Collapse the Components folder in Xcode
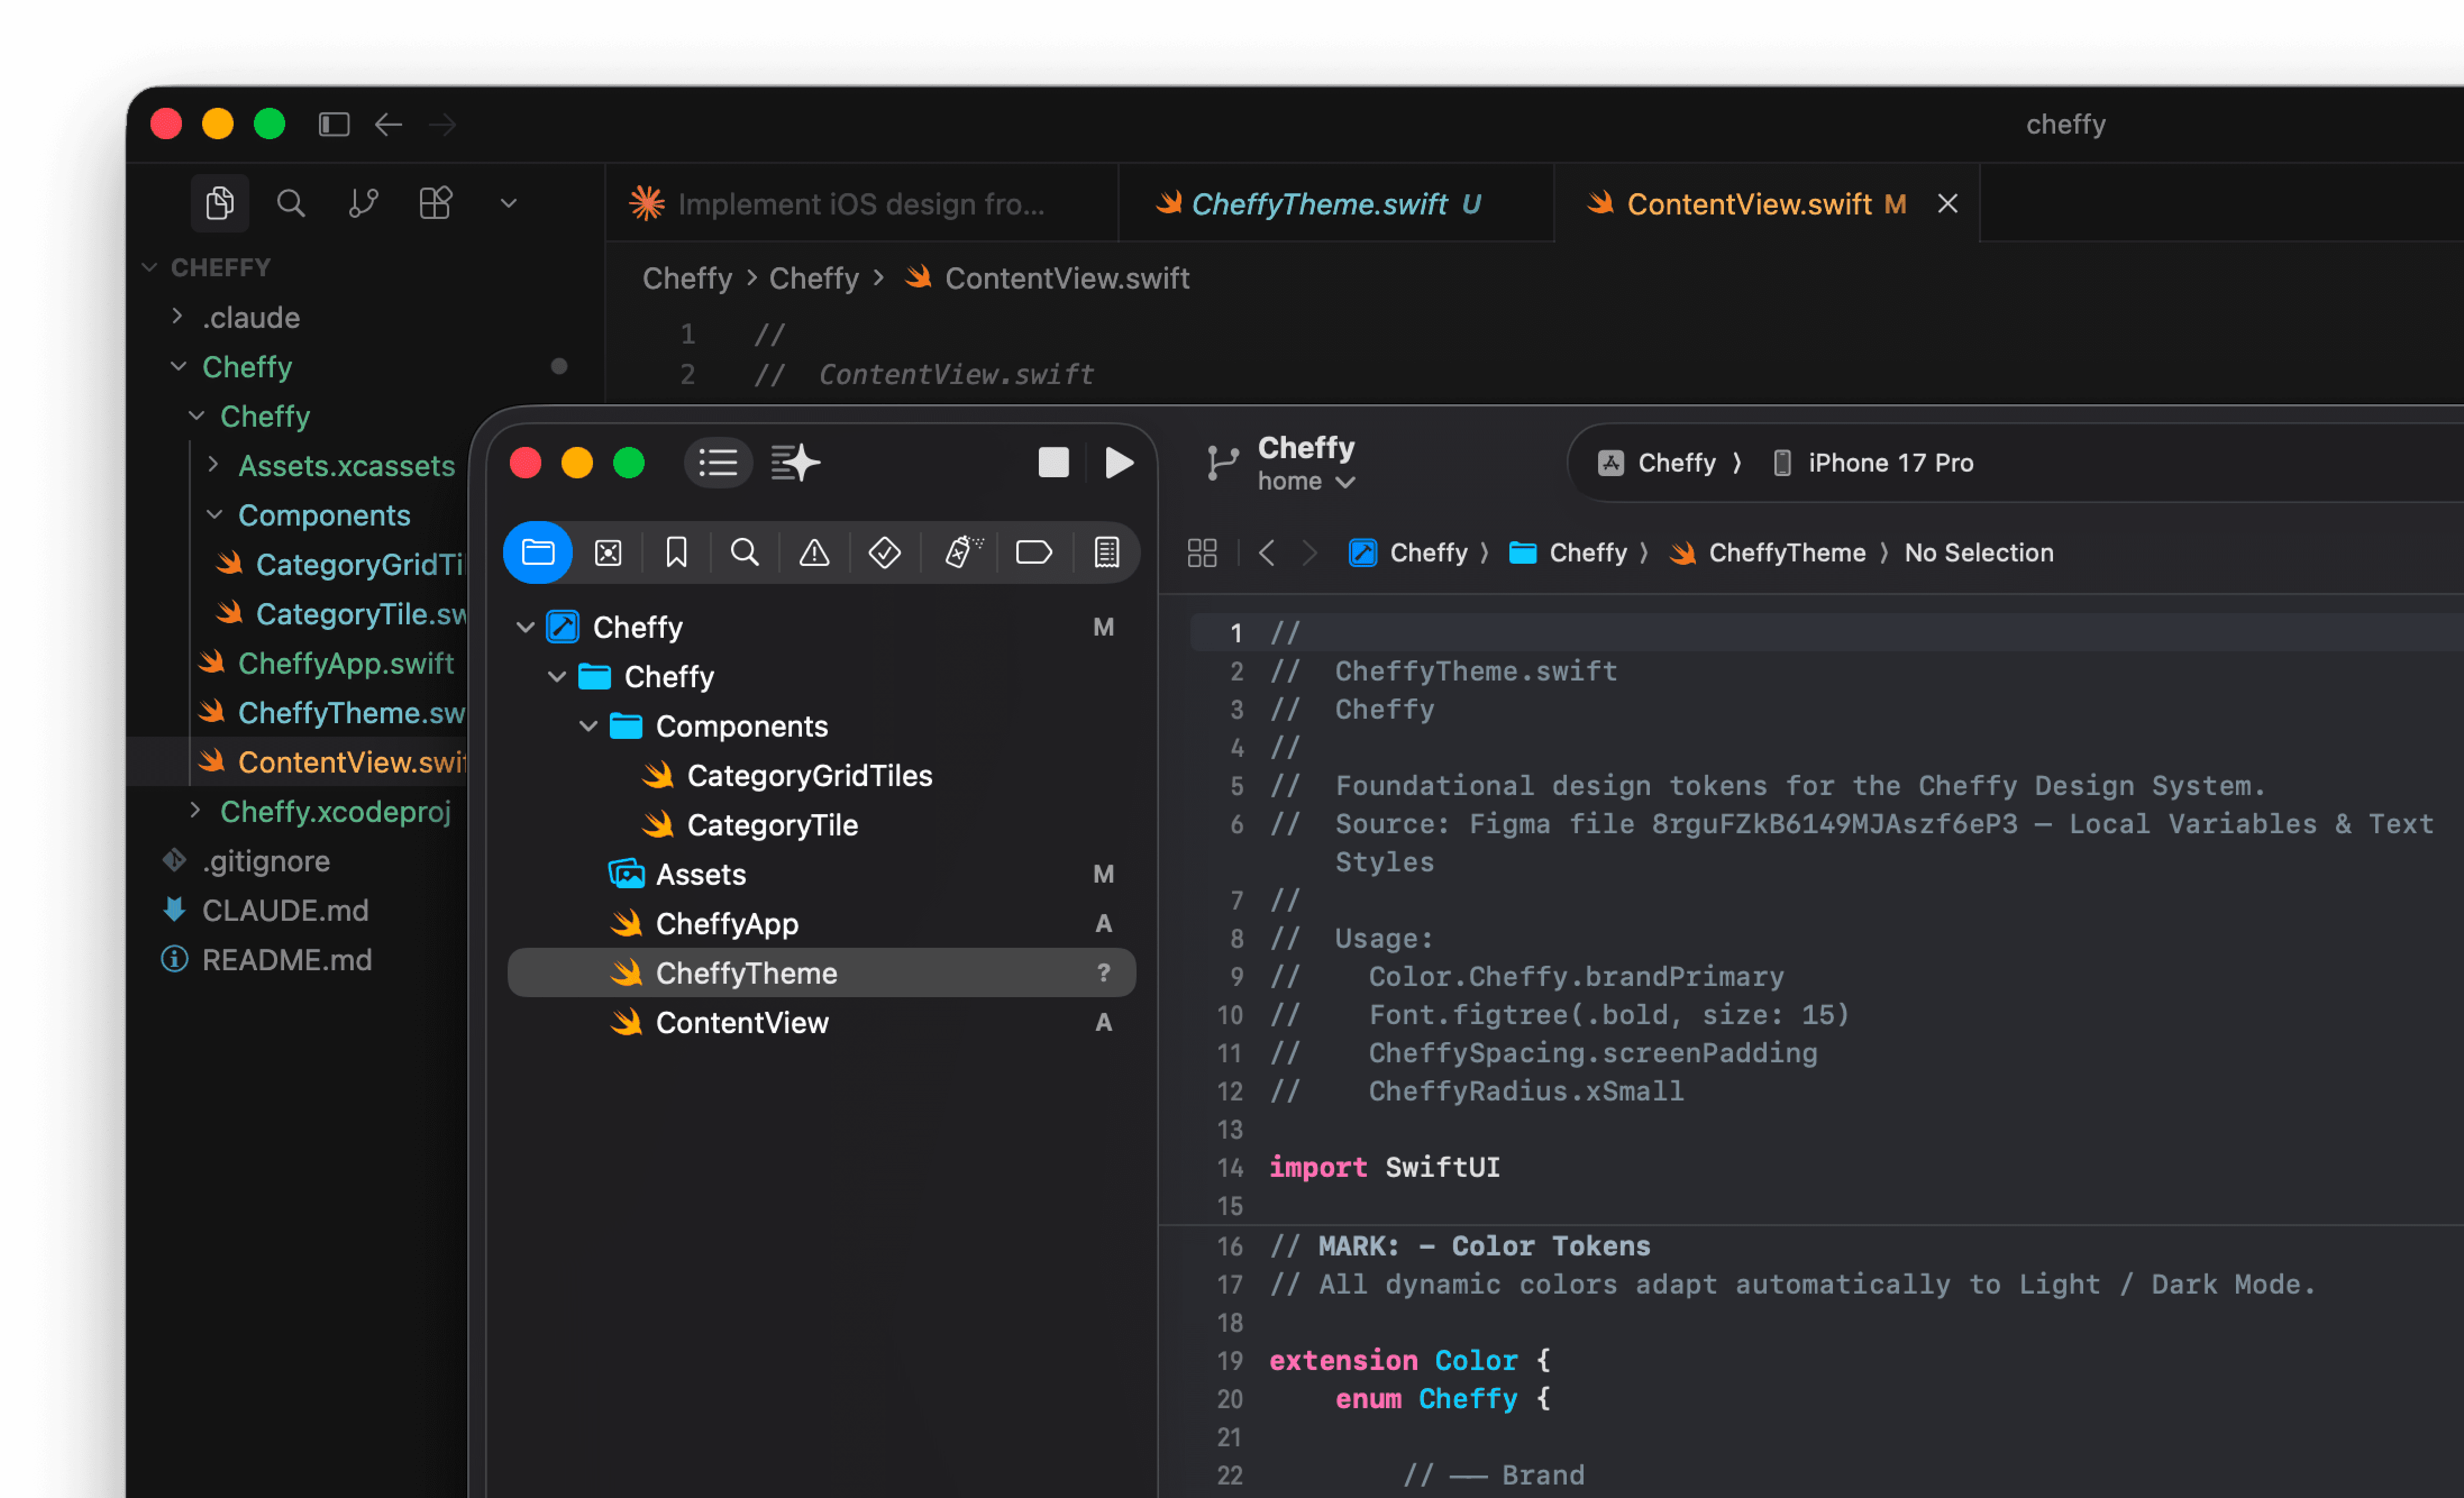2464x1498 pixels. tap(589, 726)
